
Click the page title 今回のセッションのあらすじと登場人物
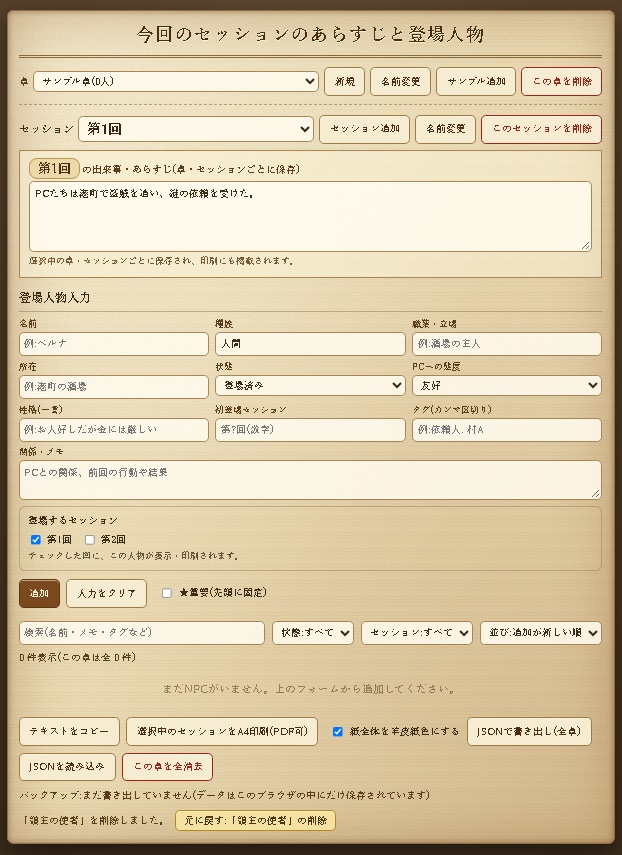tap(310, 34)
